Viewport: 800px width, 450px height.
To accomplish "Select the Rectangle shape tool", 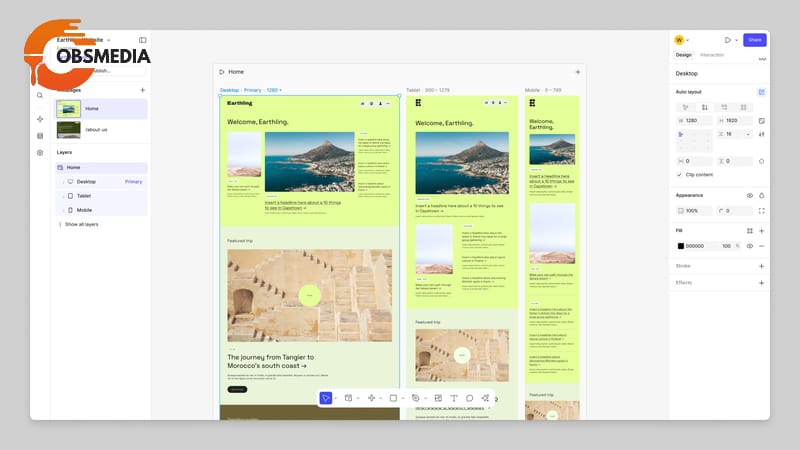I will [x=393, y=398].
